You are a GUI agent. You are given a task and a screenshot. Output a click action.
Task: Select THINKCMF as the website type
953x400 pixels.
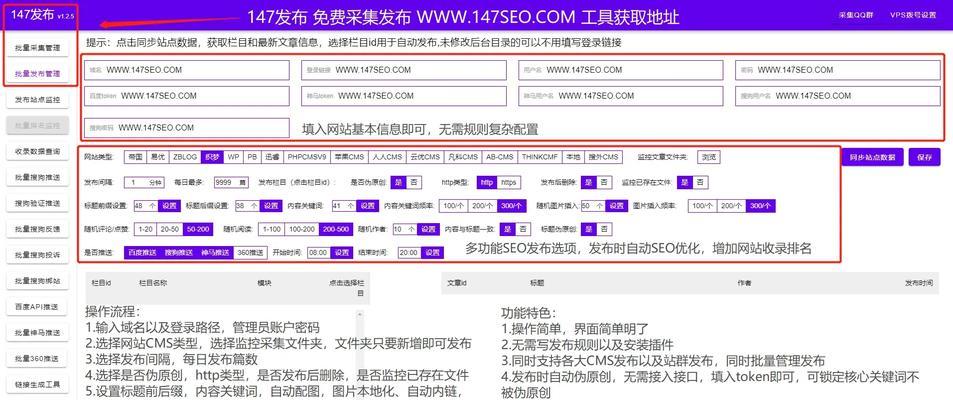(540, 157)
